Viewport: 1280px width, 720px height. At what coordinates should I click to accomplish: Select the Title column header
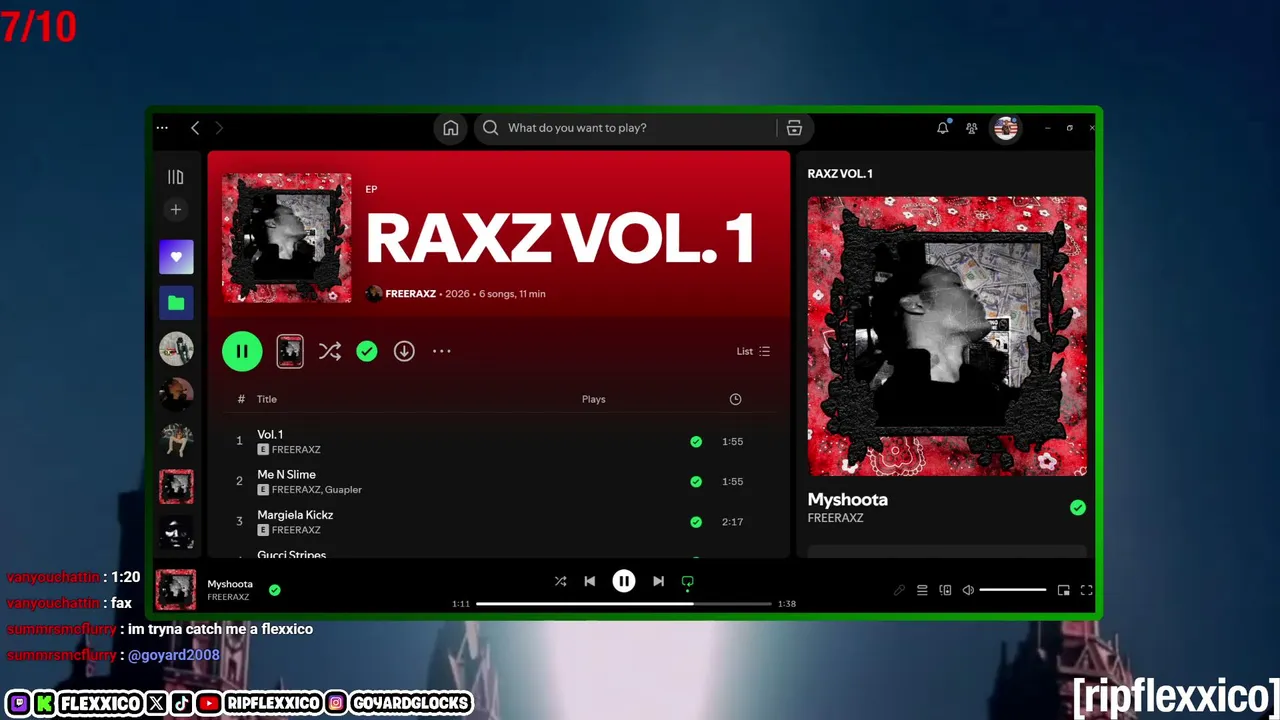pos(267,399)
